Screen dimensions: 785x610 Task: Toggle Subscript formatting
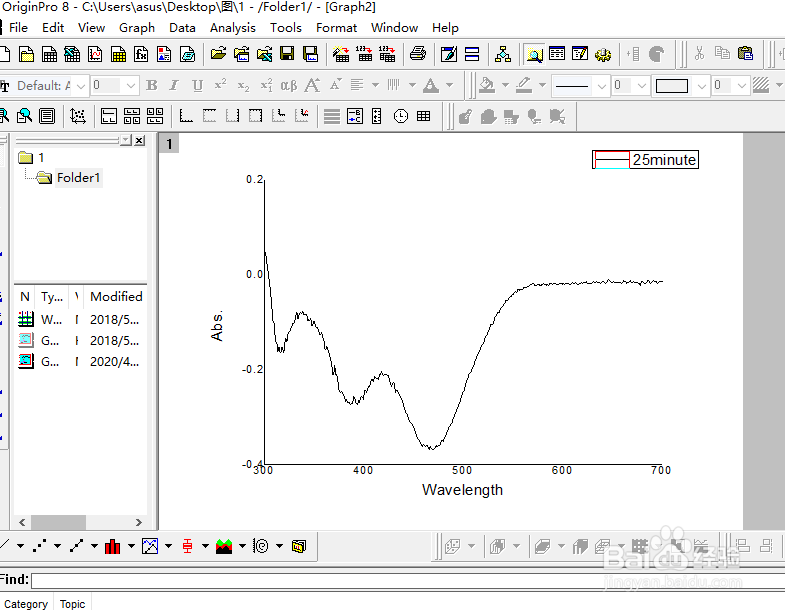point(243,86)
